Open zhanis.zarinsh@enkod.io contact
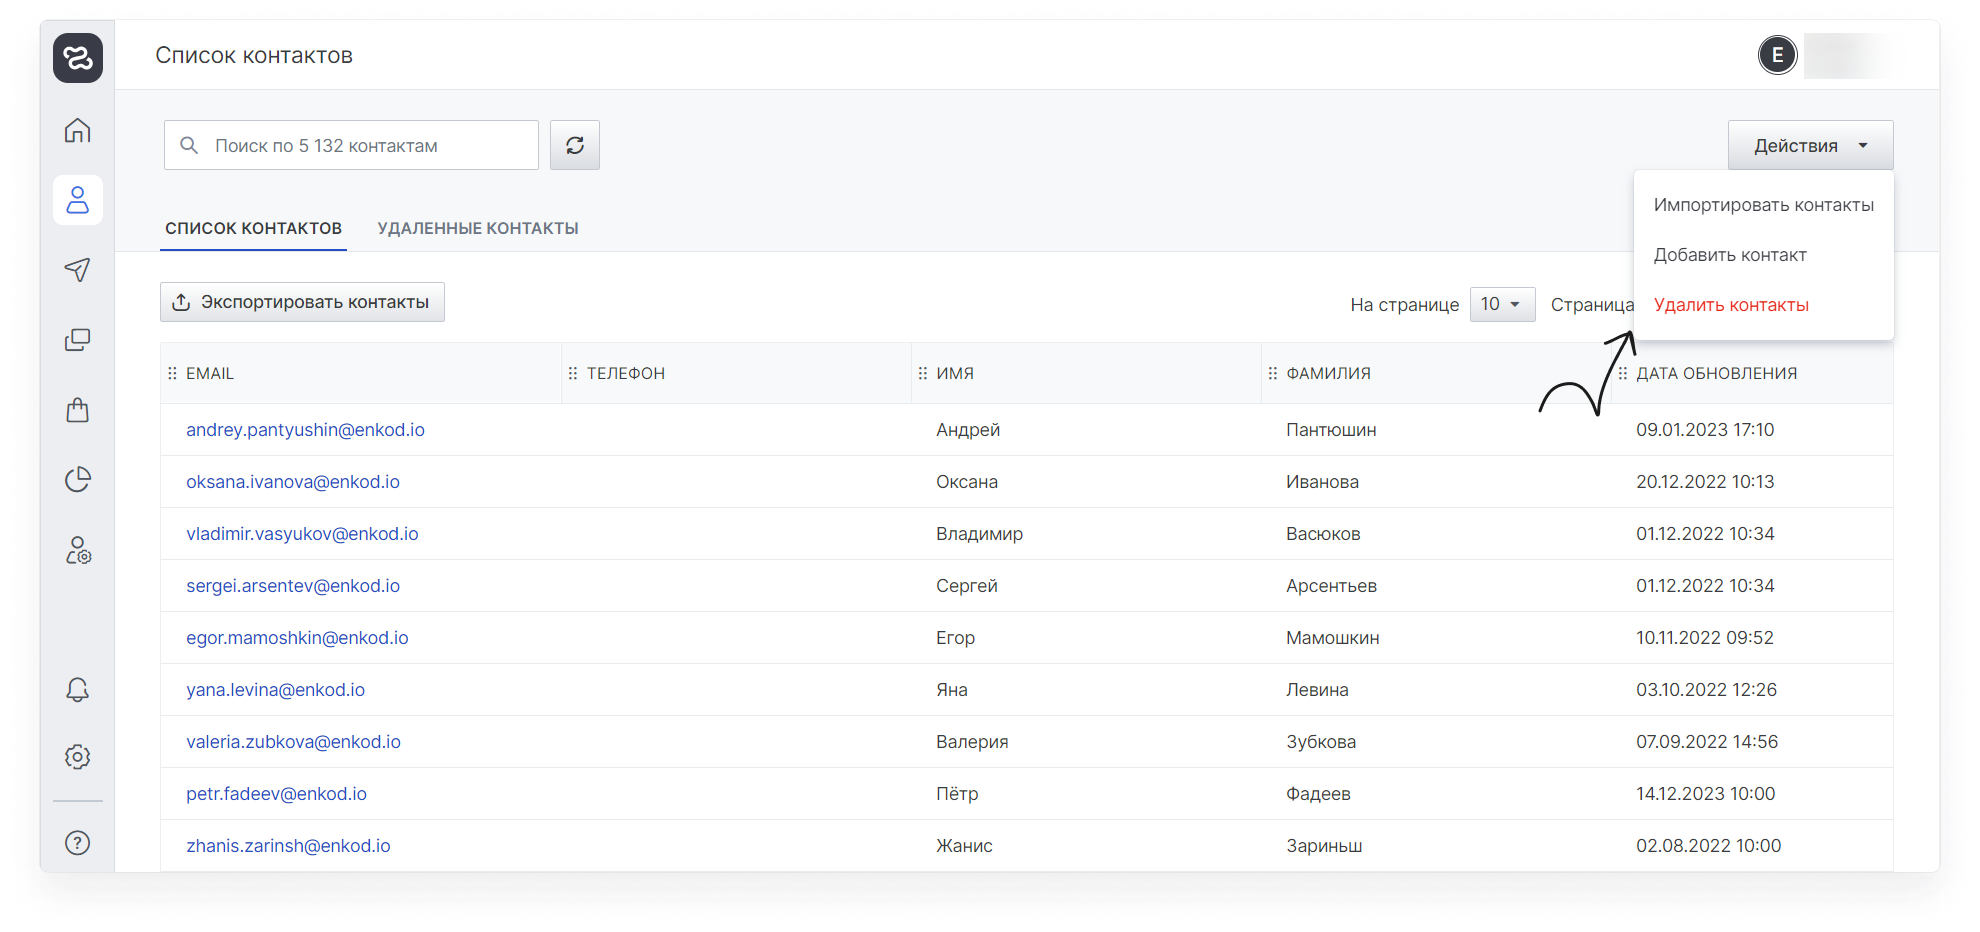The width and height of the screenshot is (1980, 932). 288,846
